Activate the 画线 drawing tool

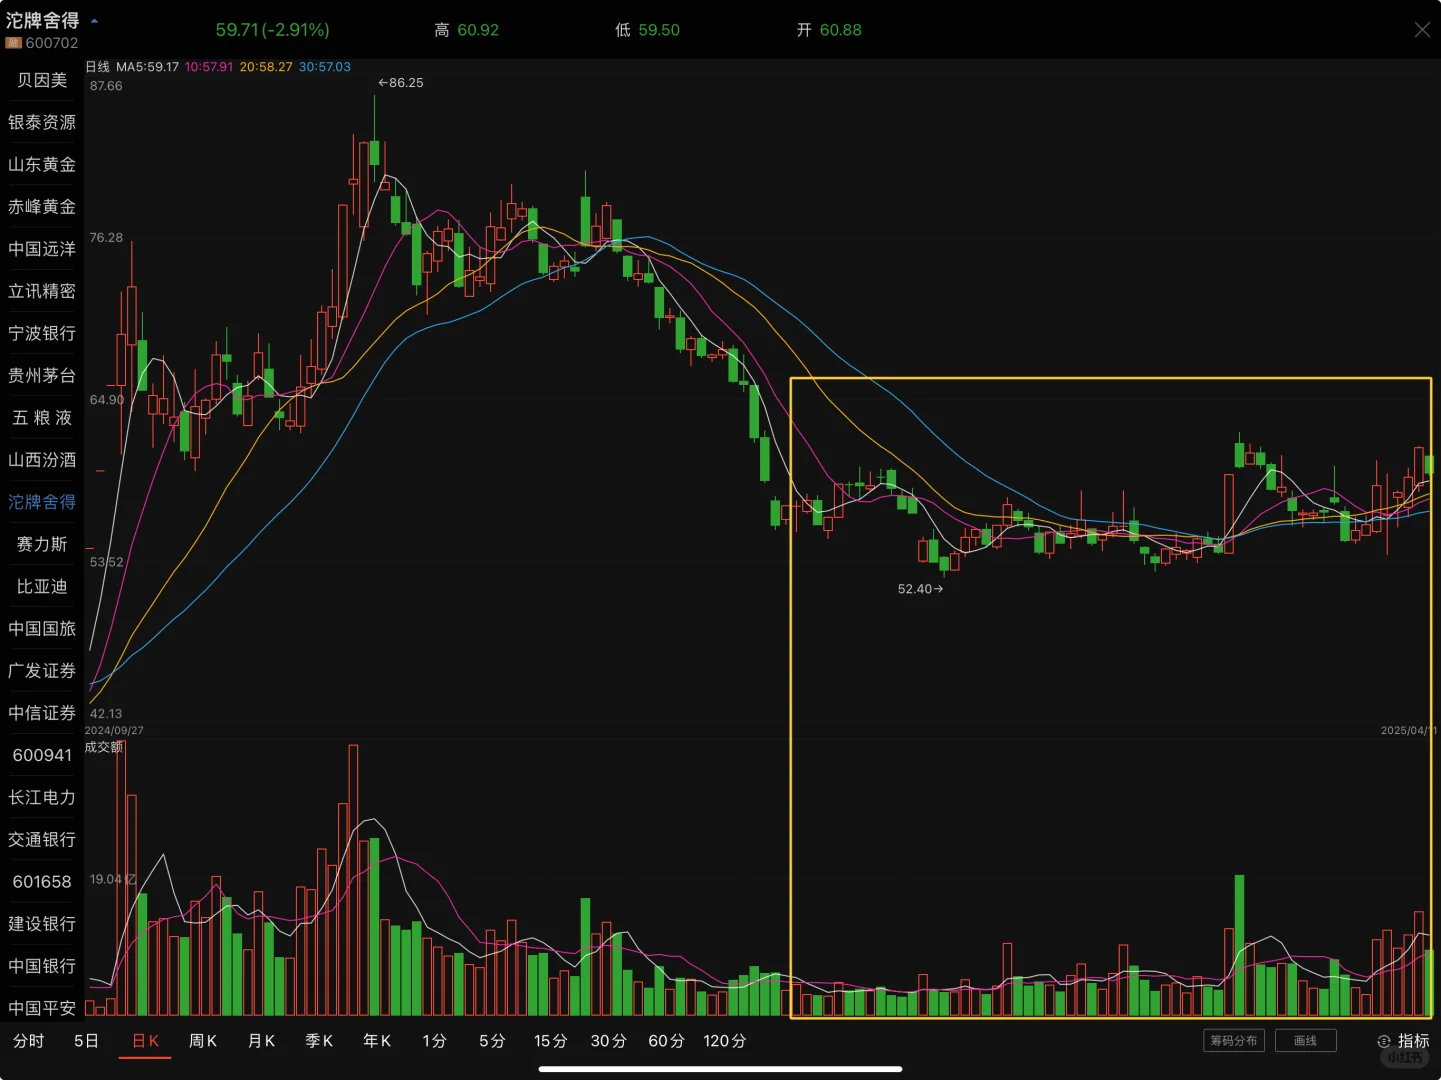point(1305,1041)
